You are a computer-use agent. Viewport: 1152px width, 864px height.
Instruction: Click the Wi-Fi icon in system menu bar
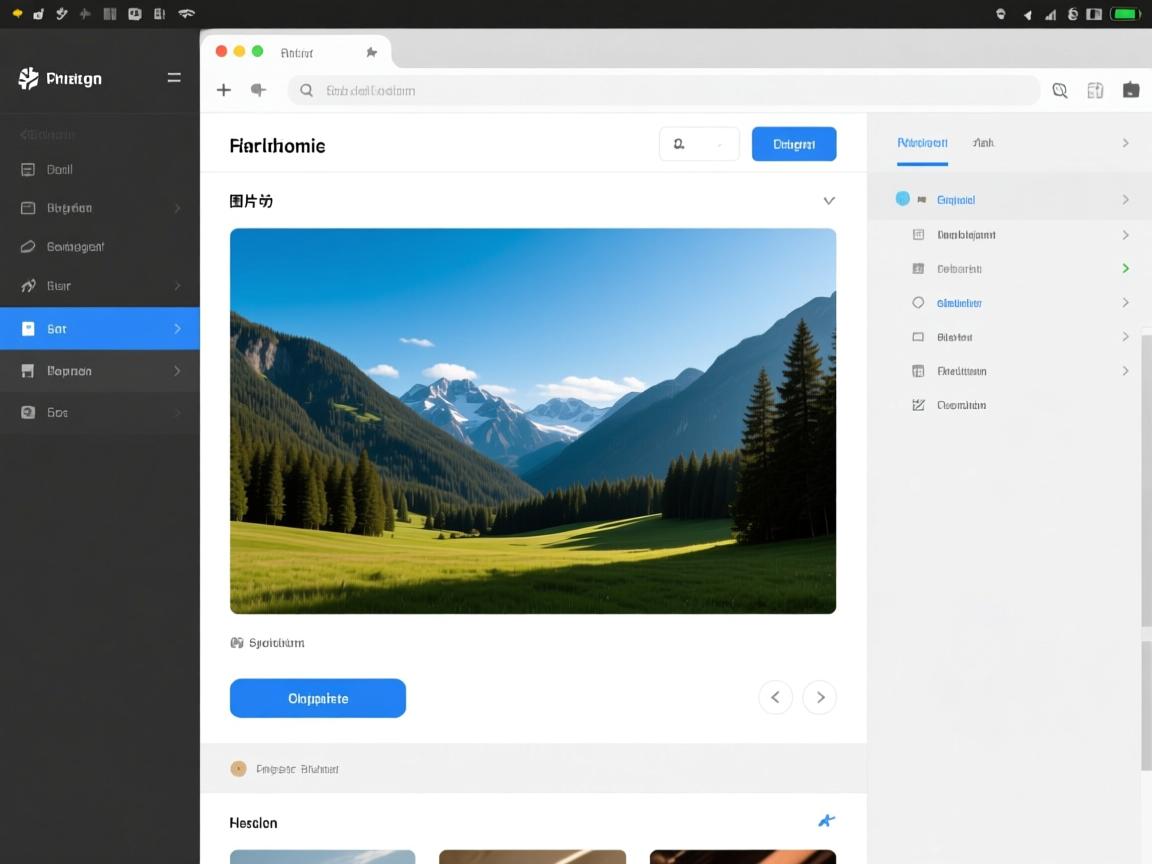pos(186,14)
